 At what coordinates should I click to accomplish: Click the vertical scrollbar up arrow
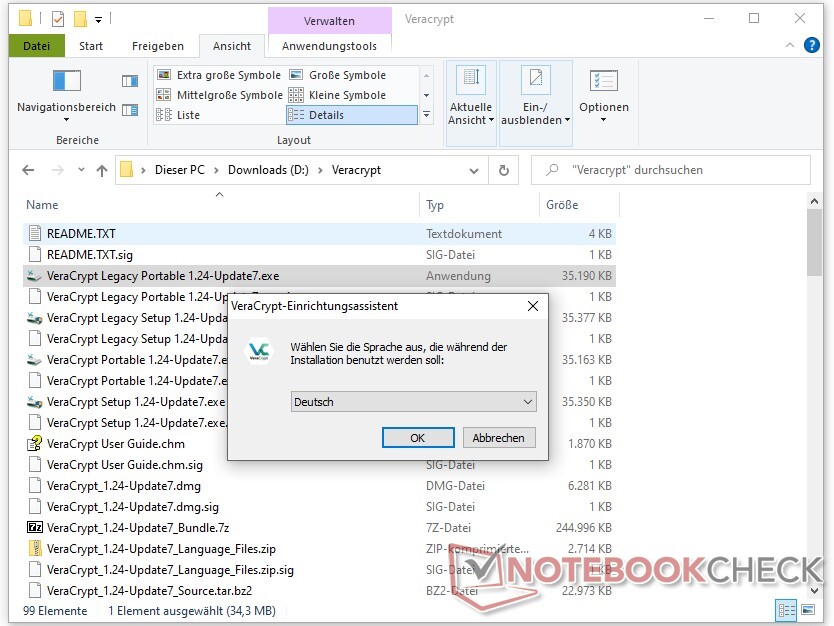point(814,201)
